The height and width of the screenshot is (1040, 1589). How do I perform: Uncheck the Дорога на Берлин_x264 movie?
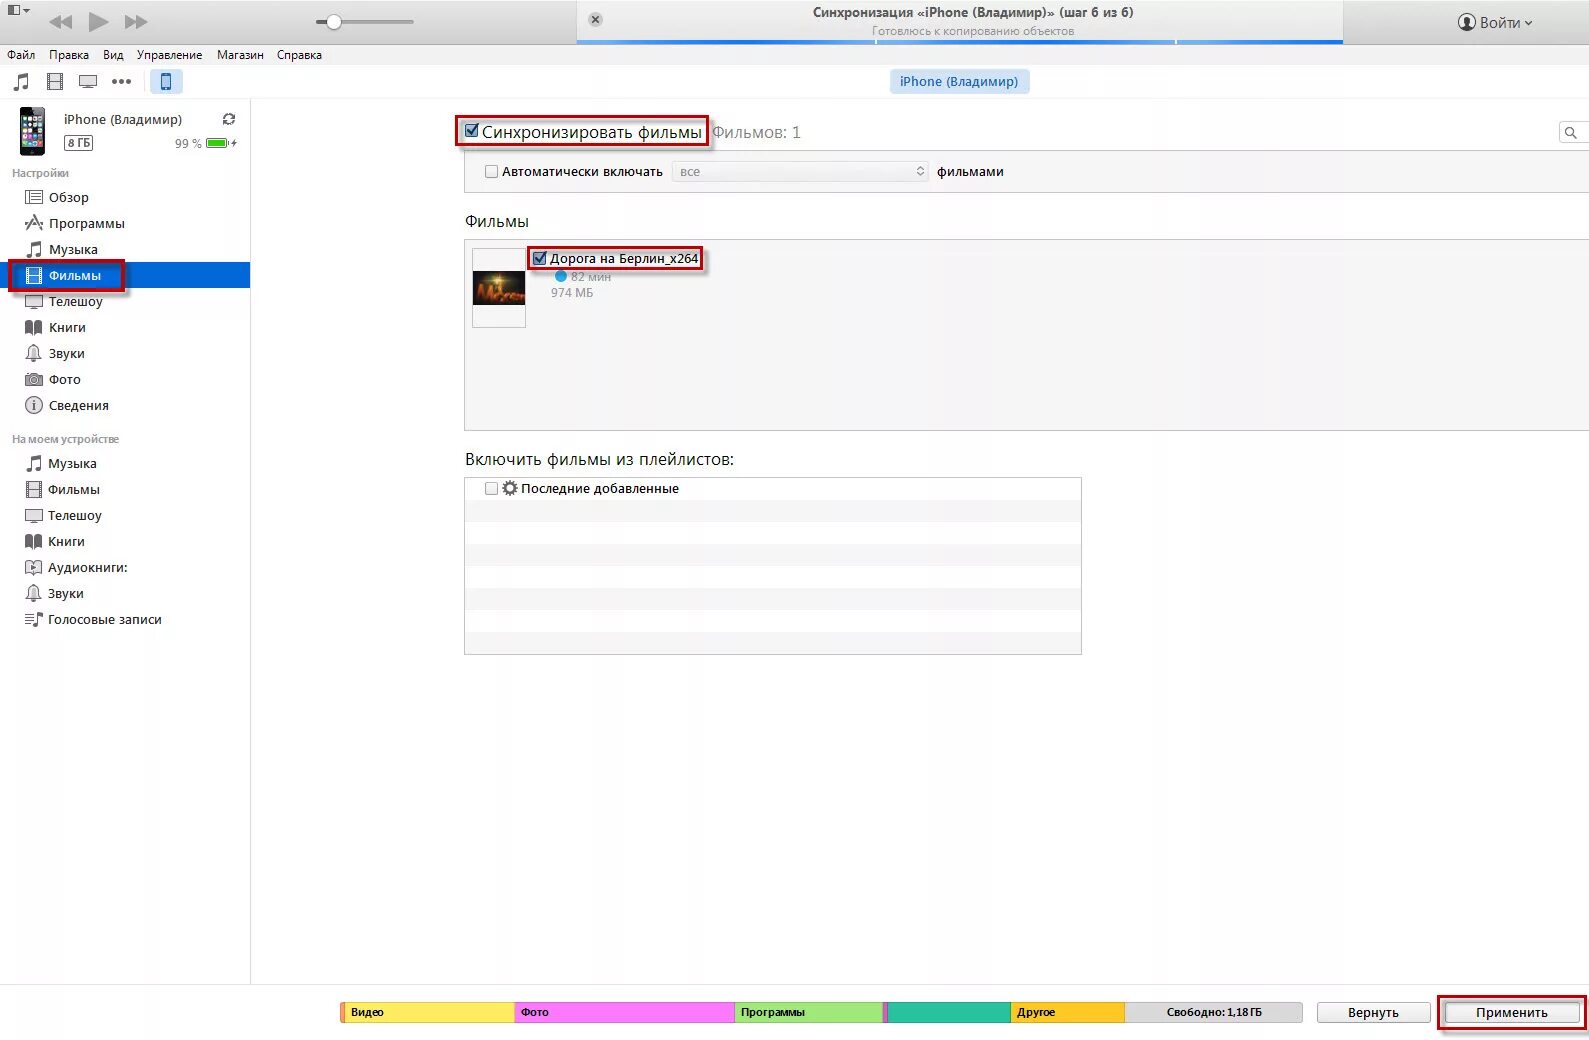click(539, 258)
